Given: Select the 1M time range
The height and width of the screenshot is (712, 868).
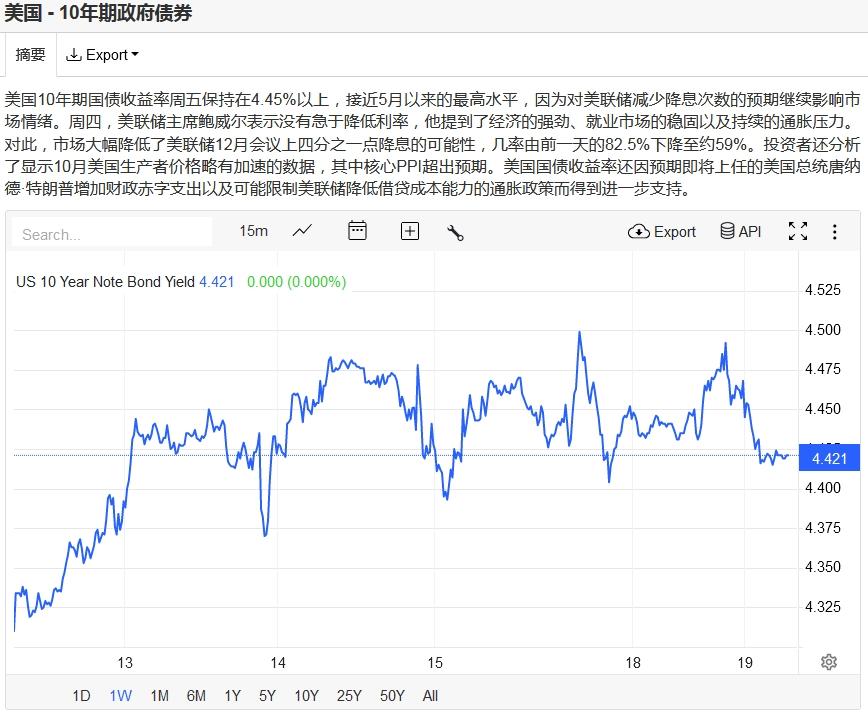Looking at the screenshot, I should click(x=159, y=696).
